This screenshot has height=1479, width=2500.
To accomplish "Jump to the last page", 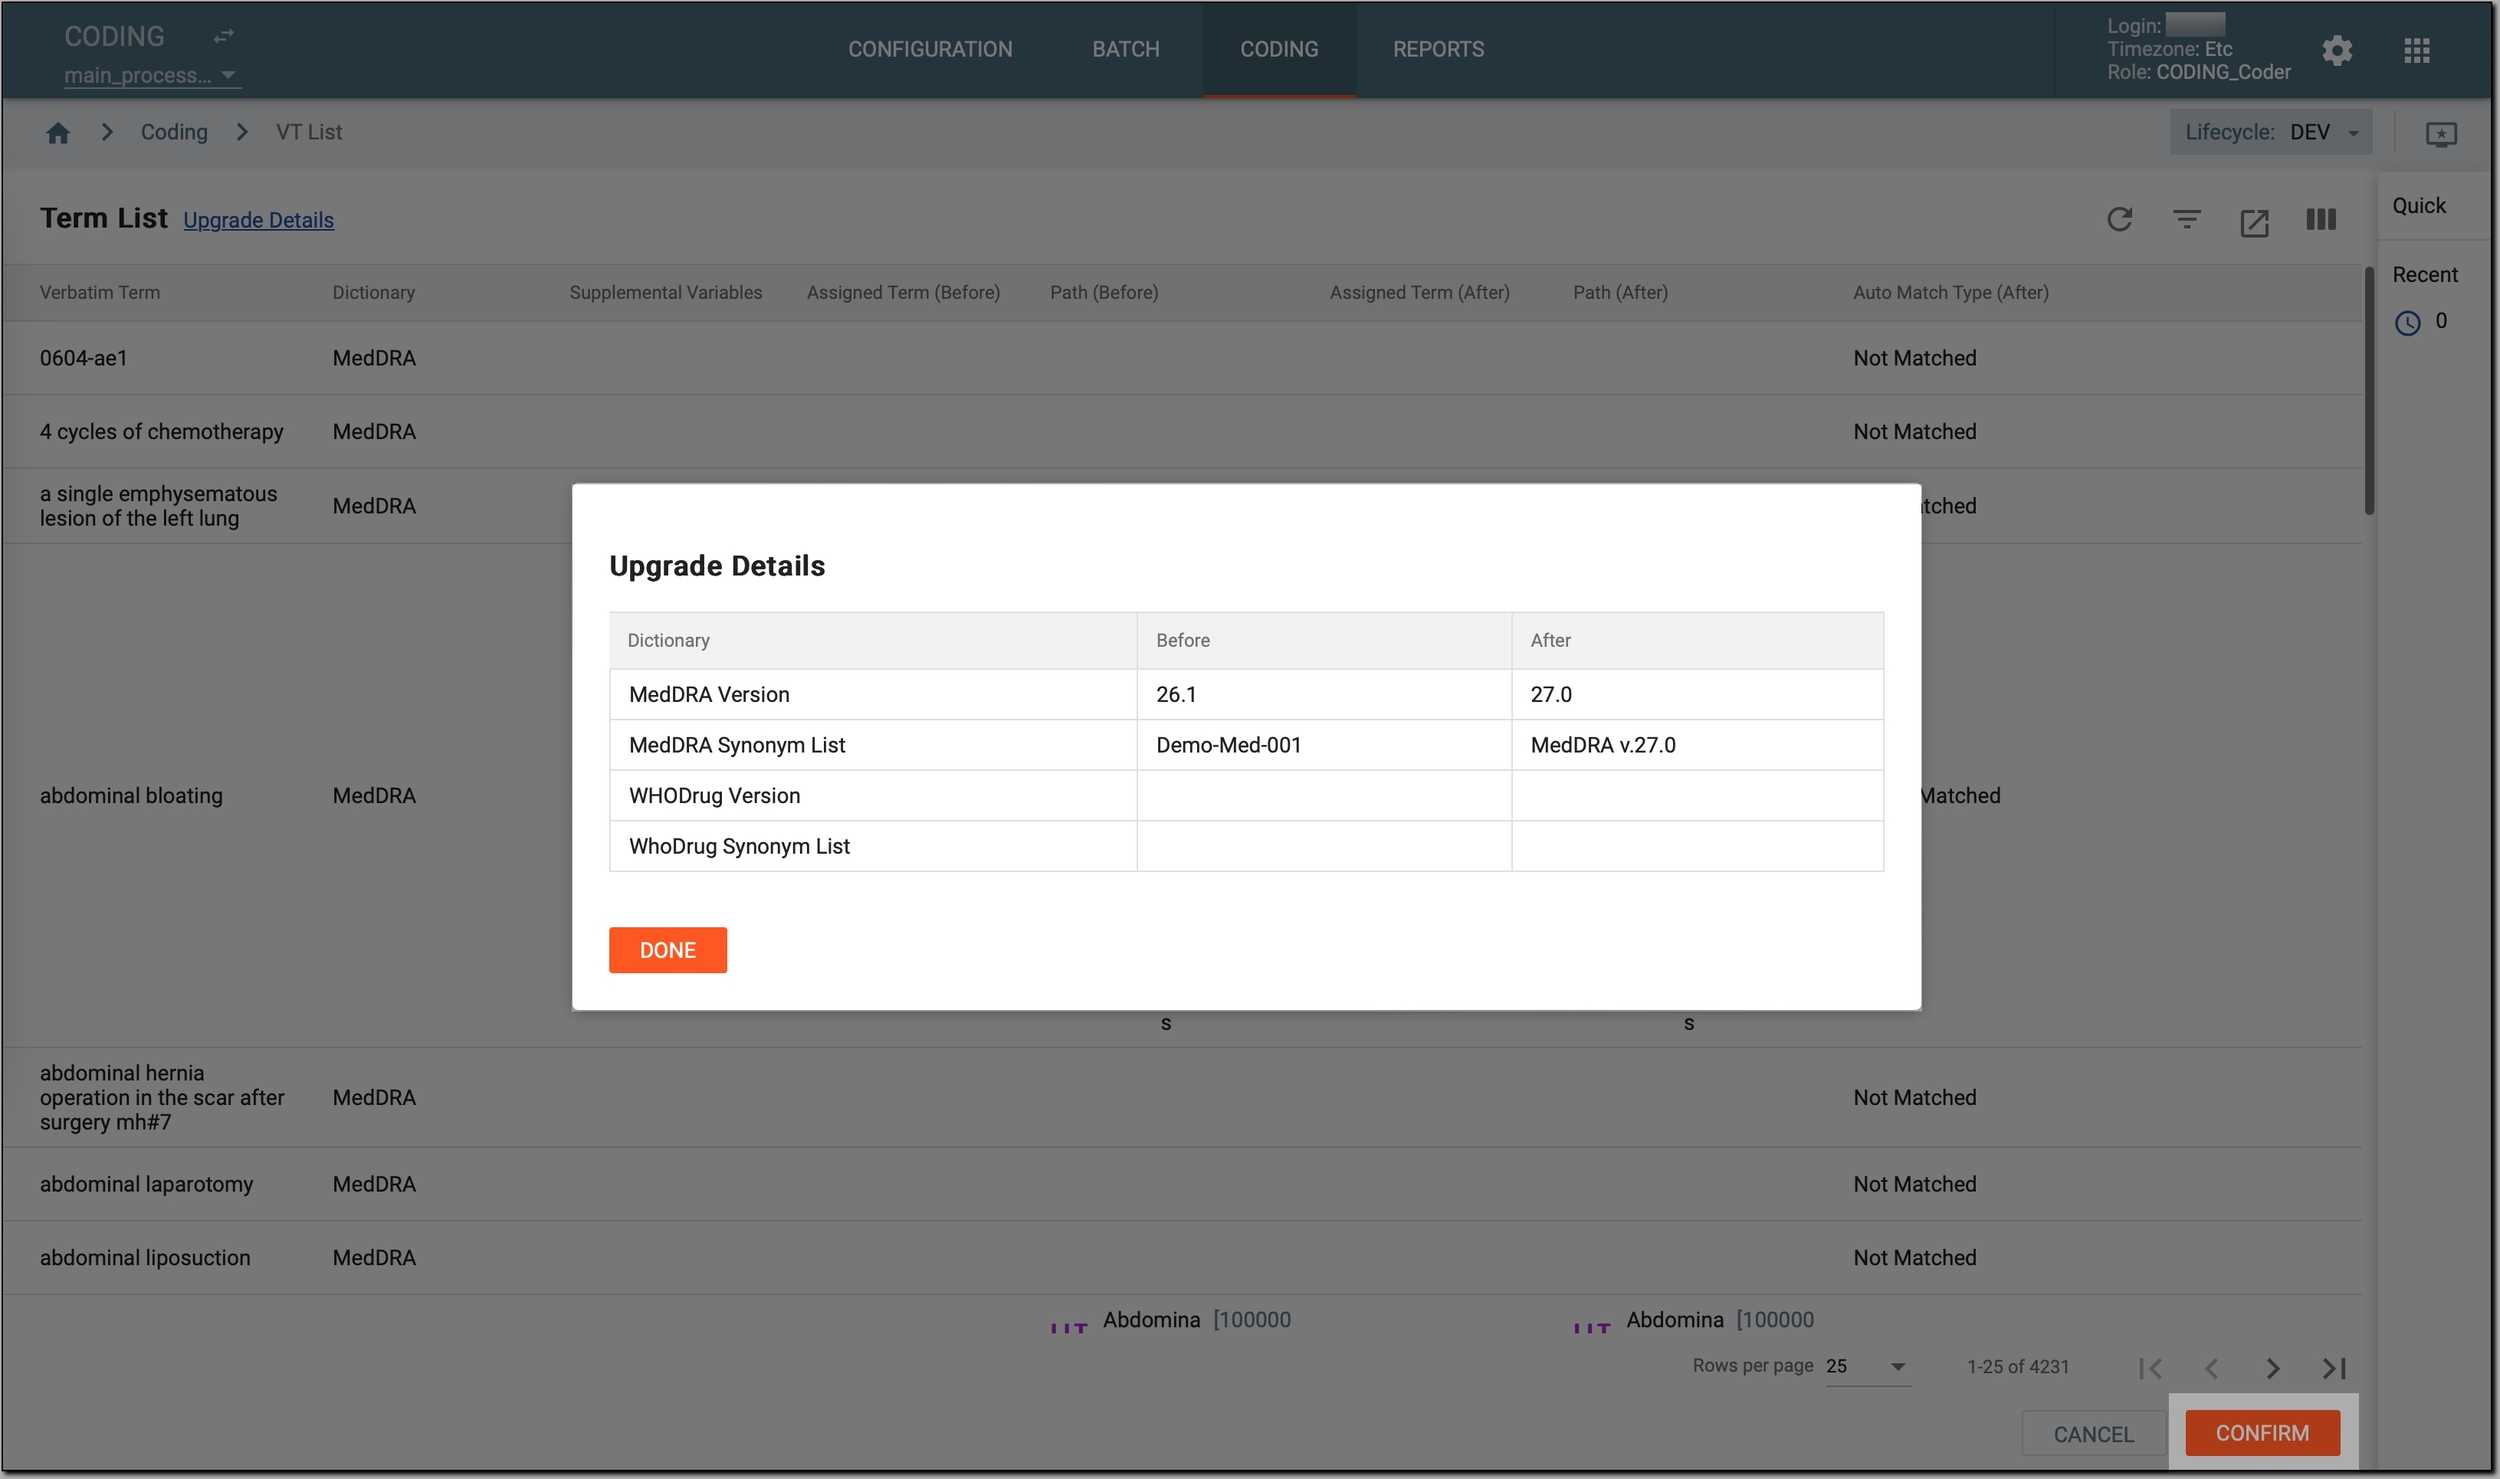I will point(2333,1367).
